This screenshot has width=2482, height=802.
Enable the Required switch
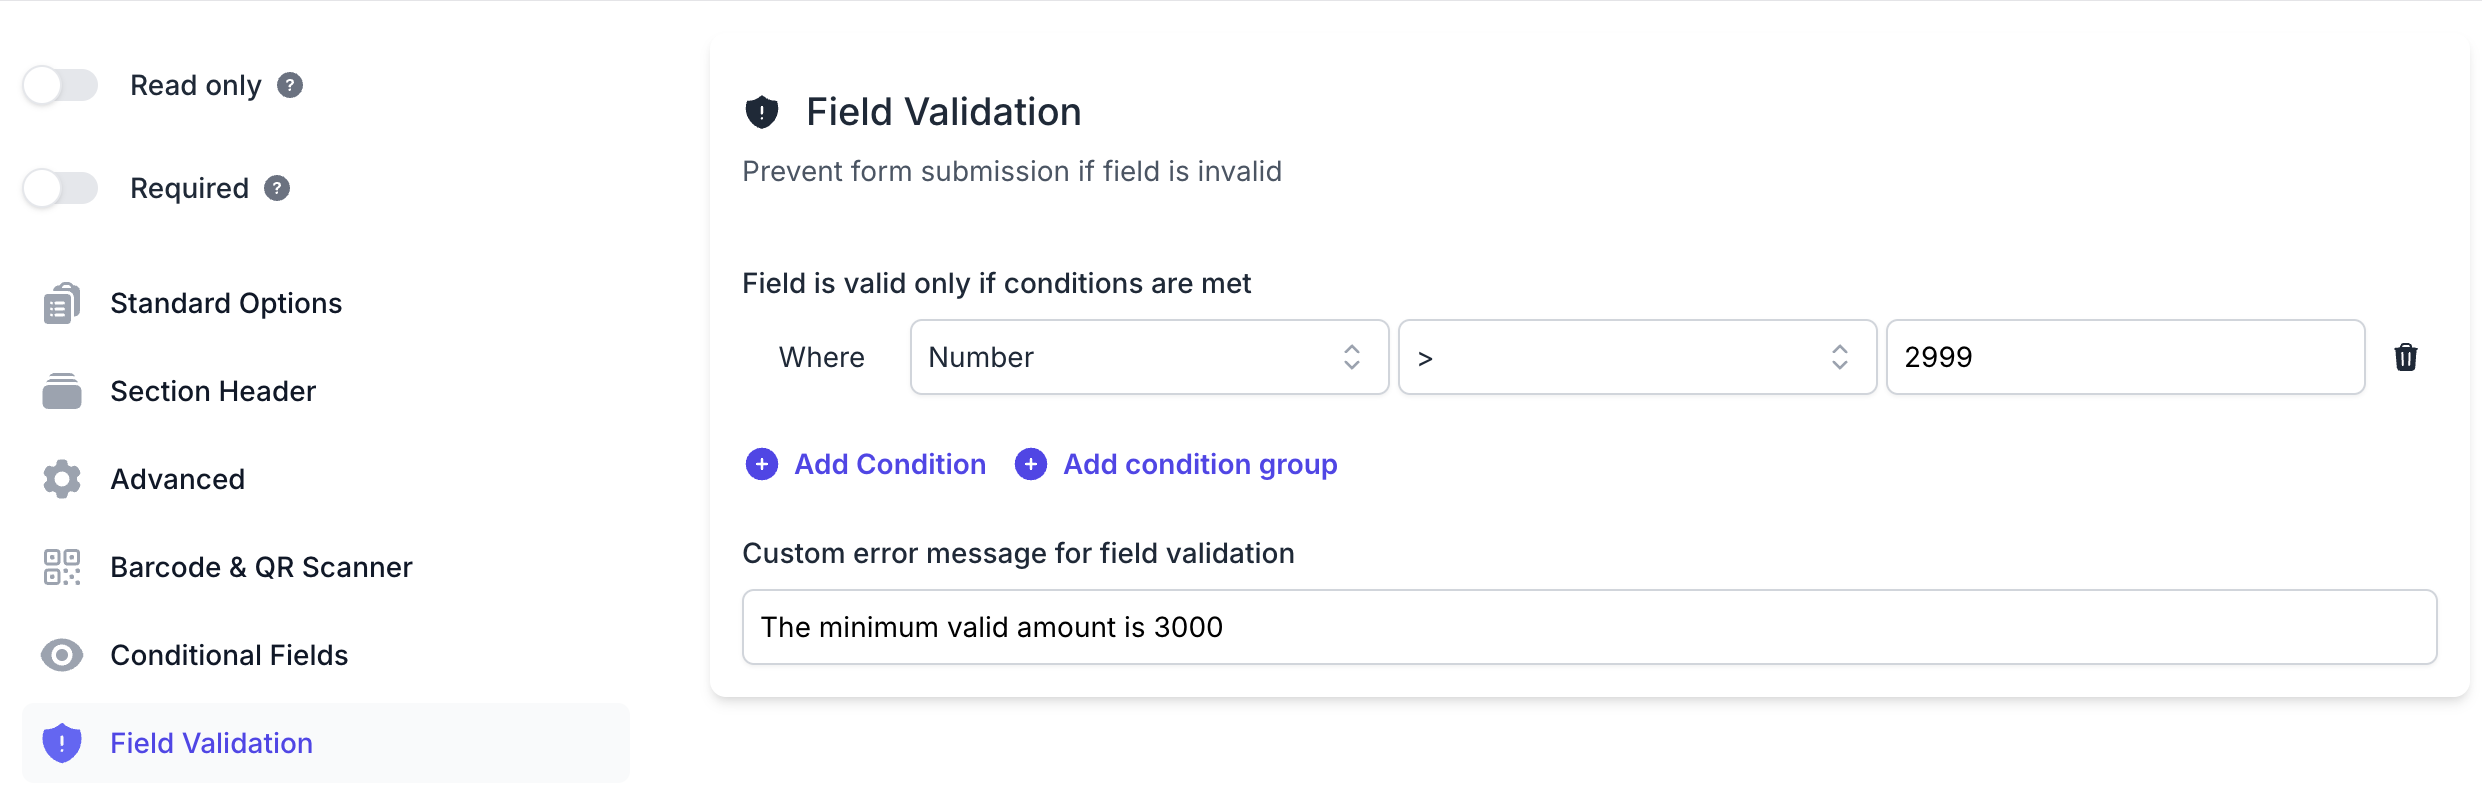click(61, 188)
